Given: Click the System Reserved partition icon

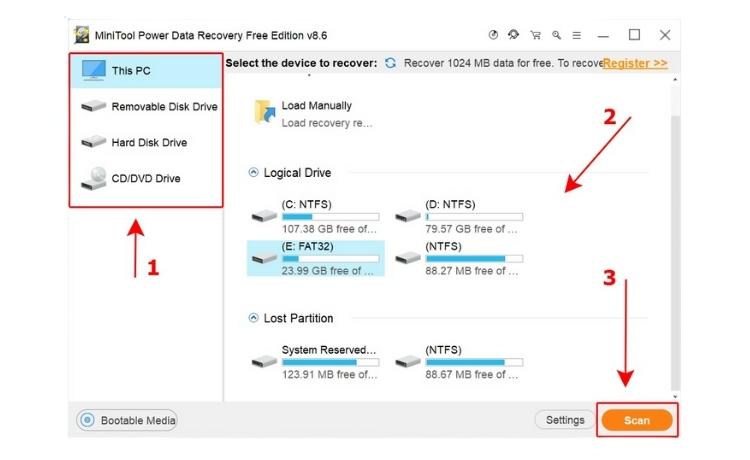Looking at the screenshot, I should pos(264,361).
